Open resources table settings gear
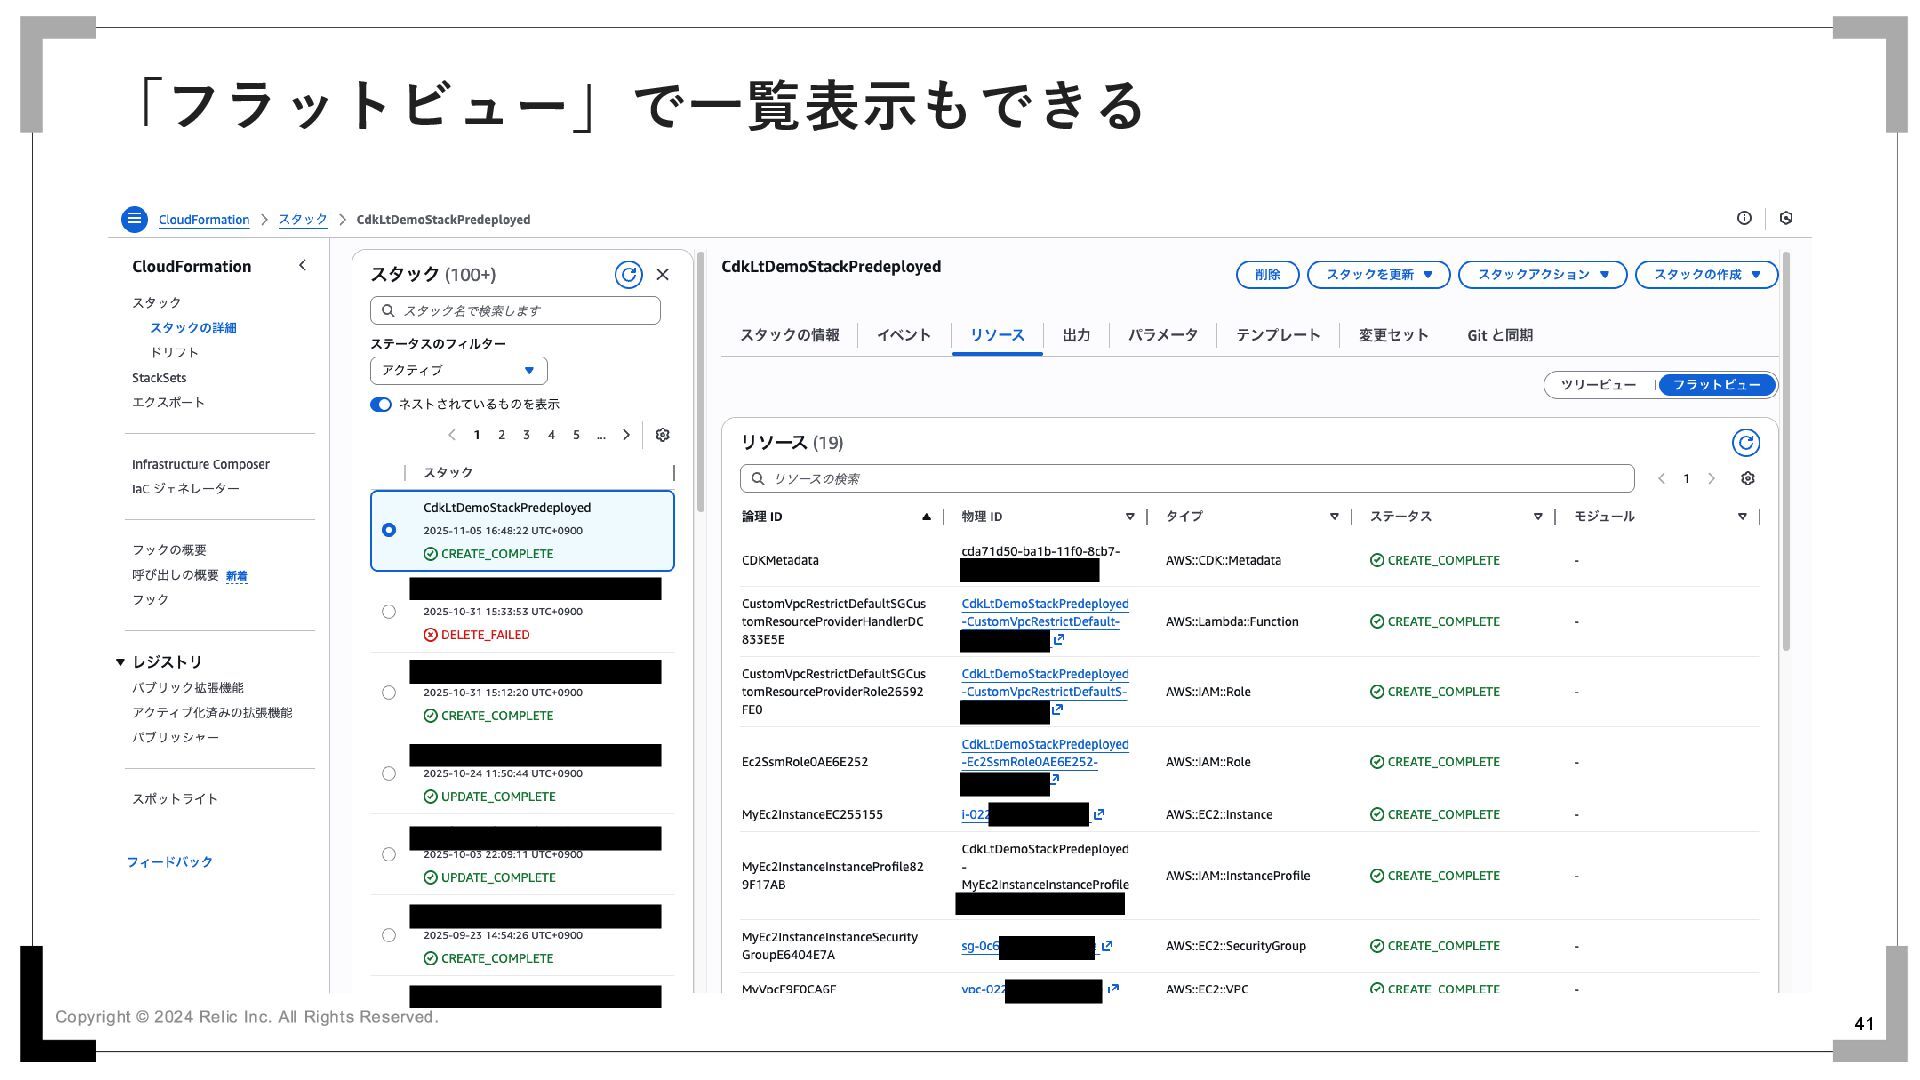The width and height of the screenshot is (1920, 1080). tap(1747, 479)
